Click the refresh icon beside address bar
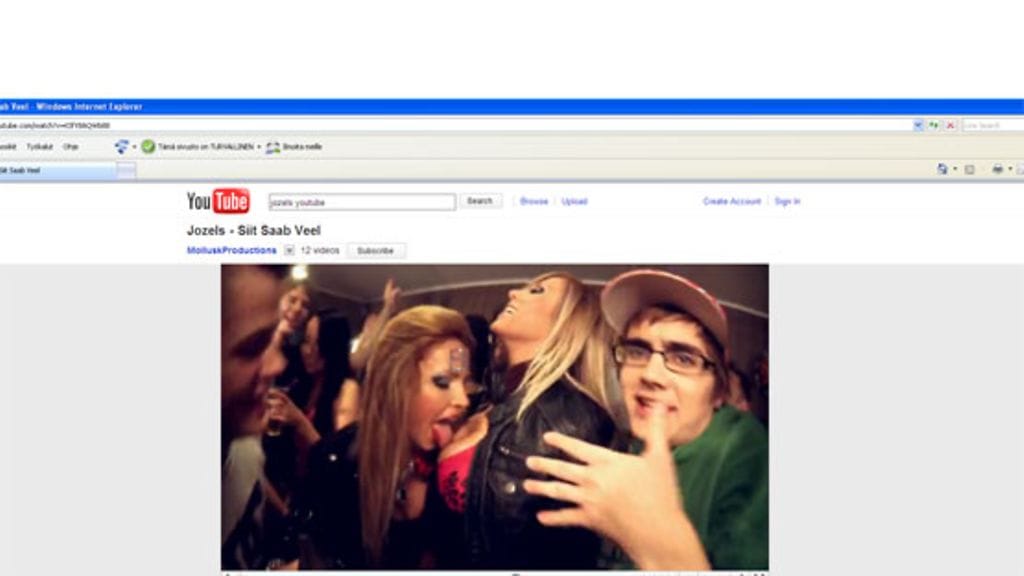Image resolution: width=1024 pixels, height=576 pixels. click(934, 125)
